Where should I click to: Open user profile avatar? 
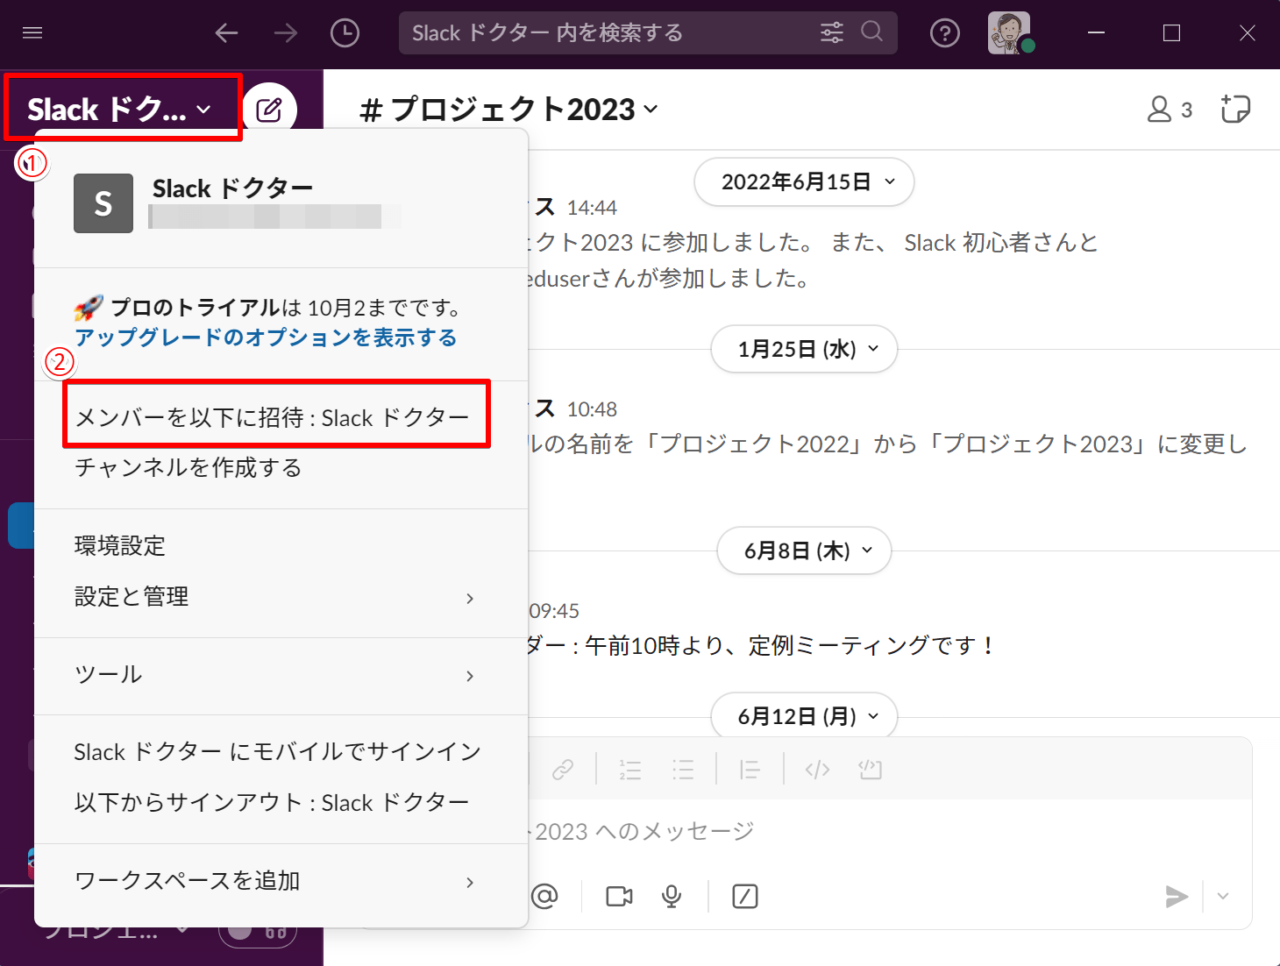coord(1009,33)
